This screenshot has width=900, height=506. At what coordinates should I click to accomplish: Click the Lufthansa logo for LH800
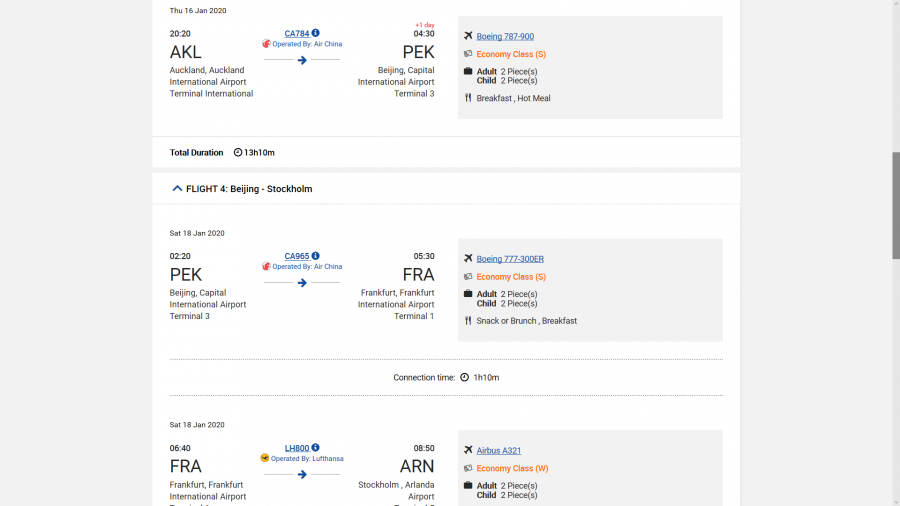pyautogui.click(x=265, y=458)
